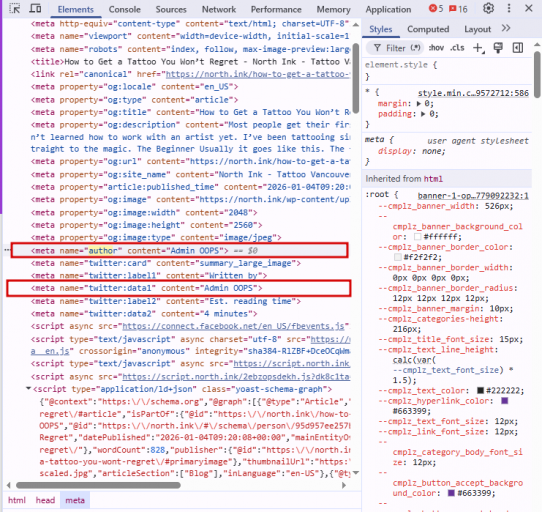Open the Network tab
This screenshot has height=512, width=542.
pos(219,9)
